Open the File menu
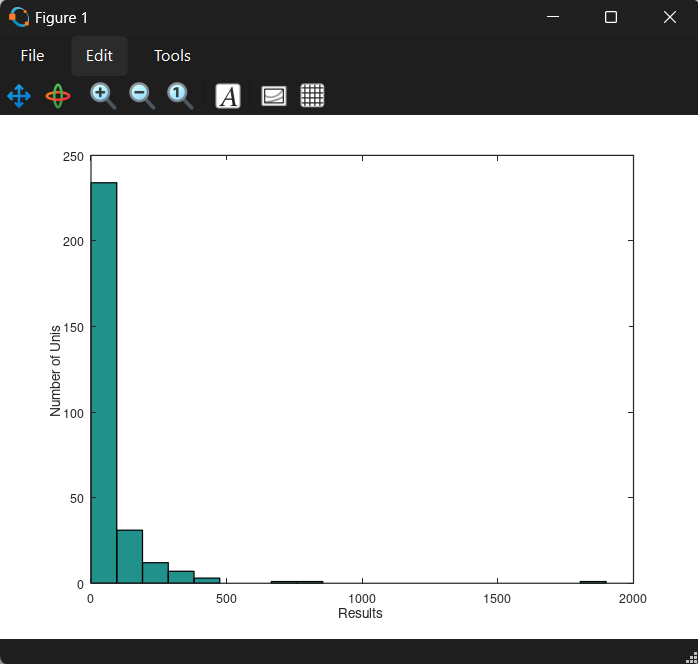 32,56
